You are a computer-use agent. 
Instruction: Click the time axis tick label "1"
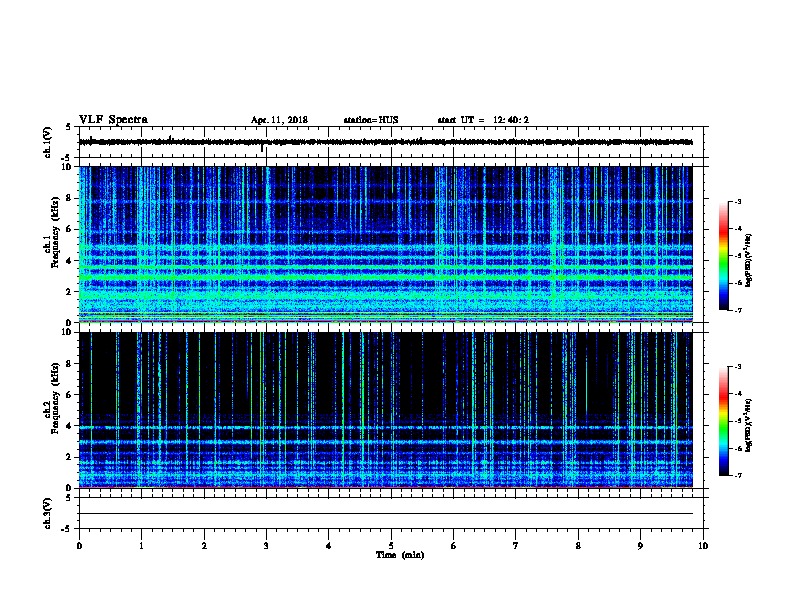[x=141, y=546]
